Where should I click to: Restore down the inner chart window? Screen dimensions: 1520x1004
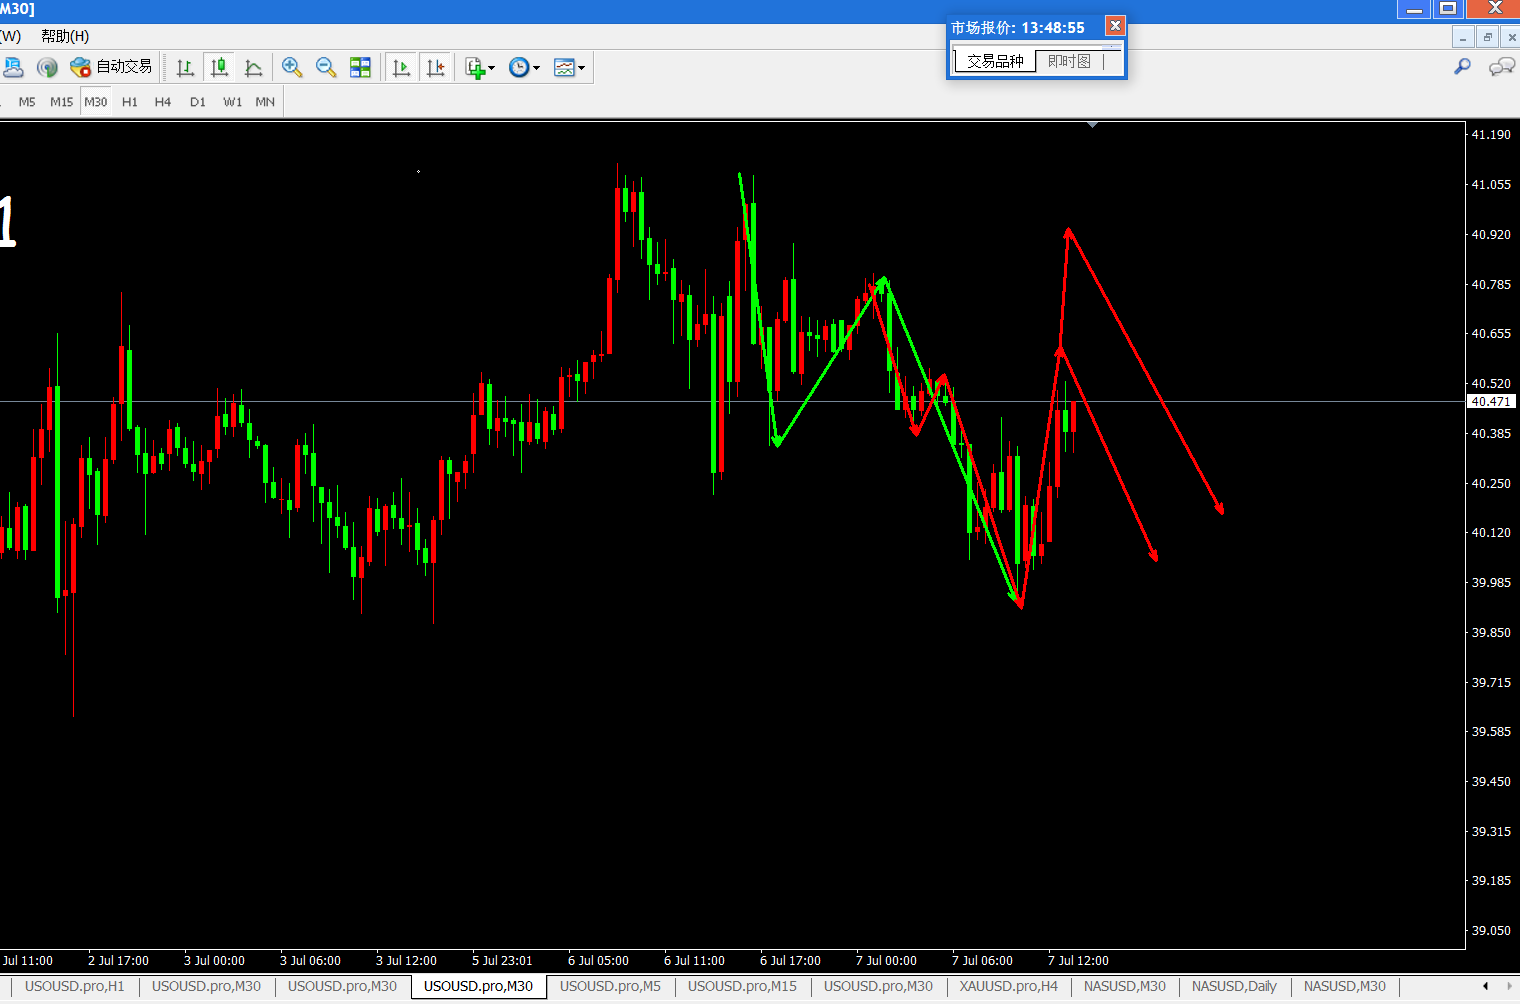1488,37
